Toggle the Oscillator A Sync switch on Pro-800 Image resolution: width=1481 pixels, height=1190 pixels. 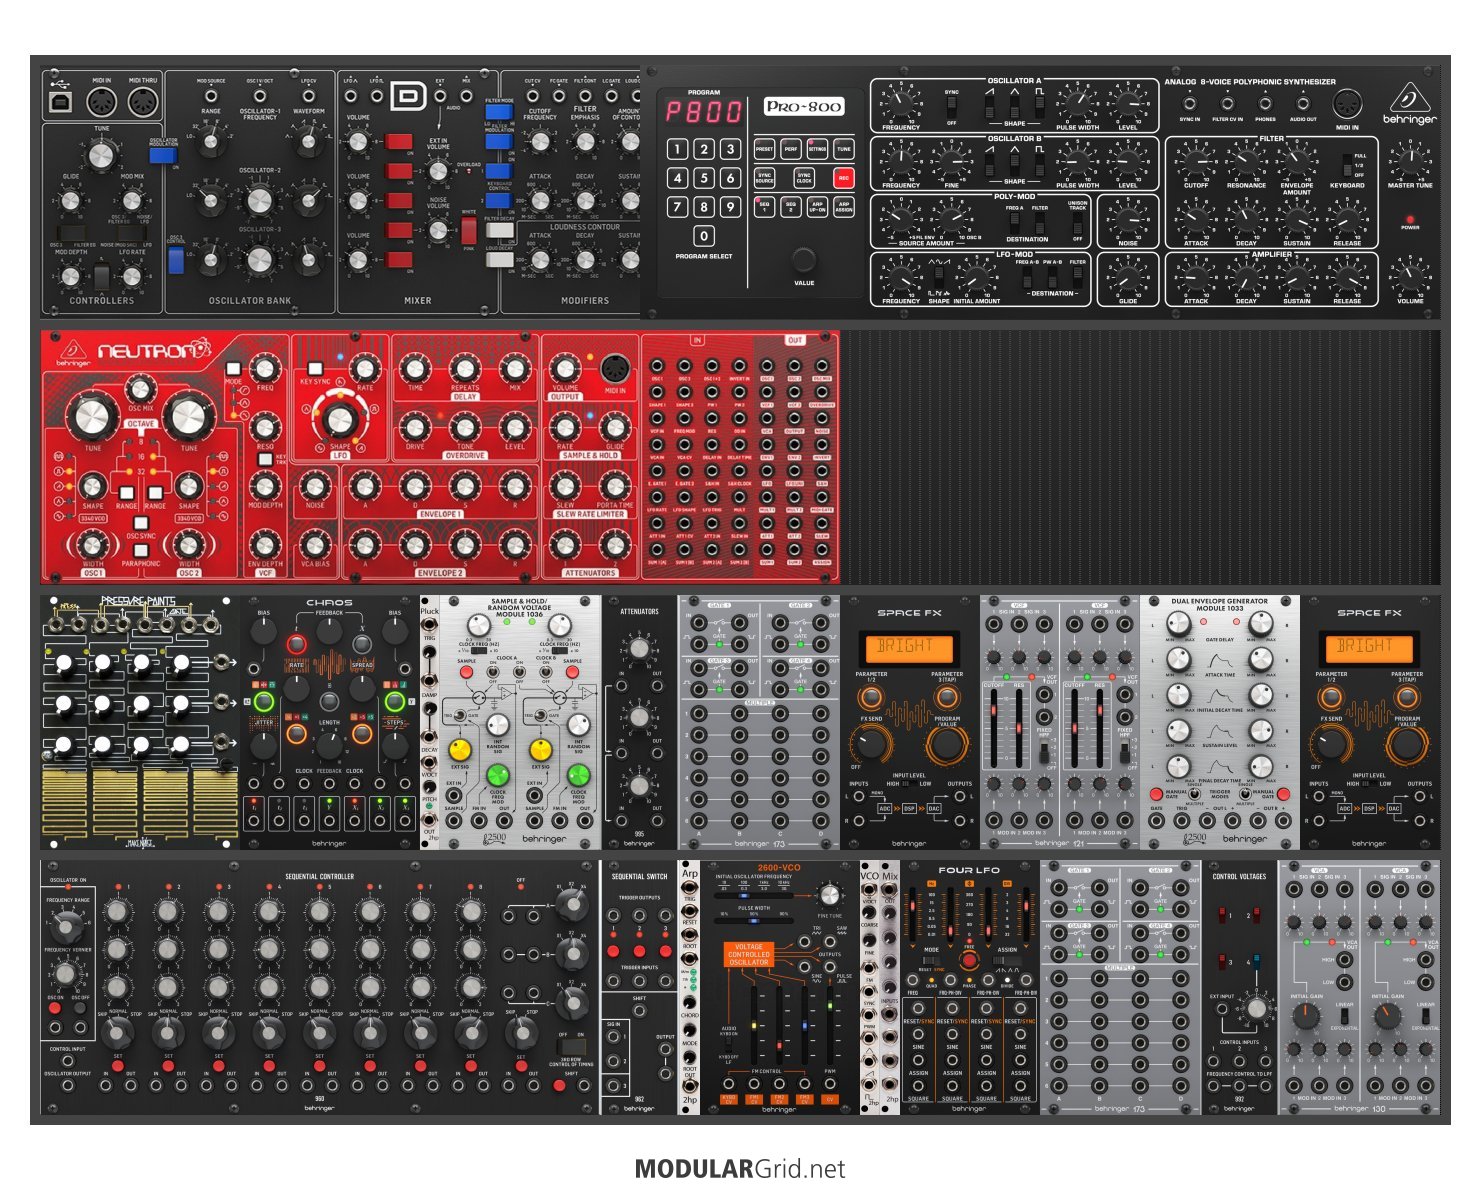(952, 107)
